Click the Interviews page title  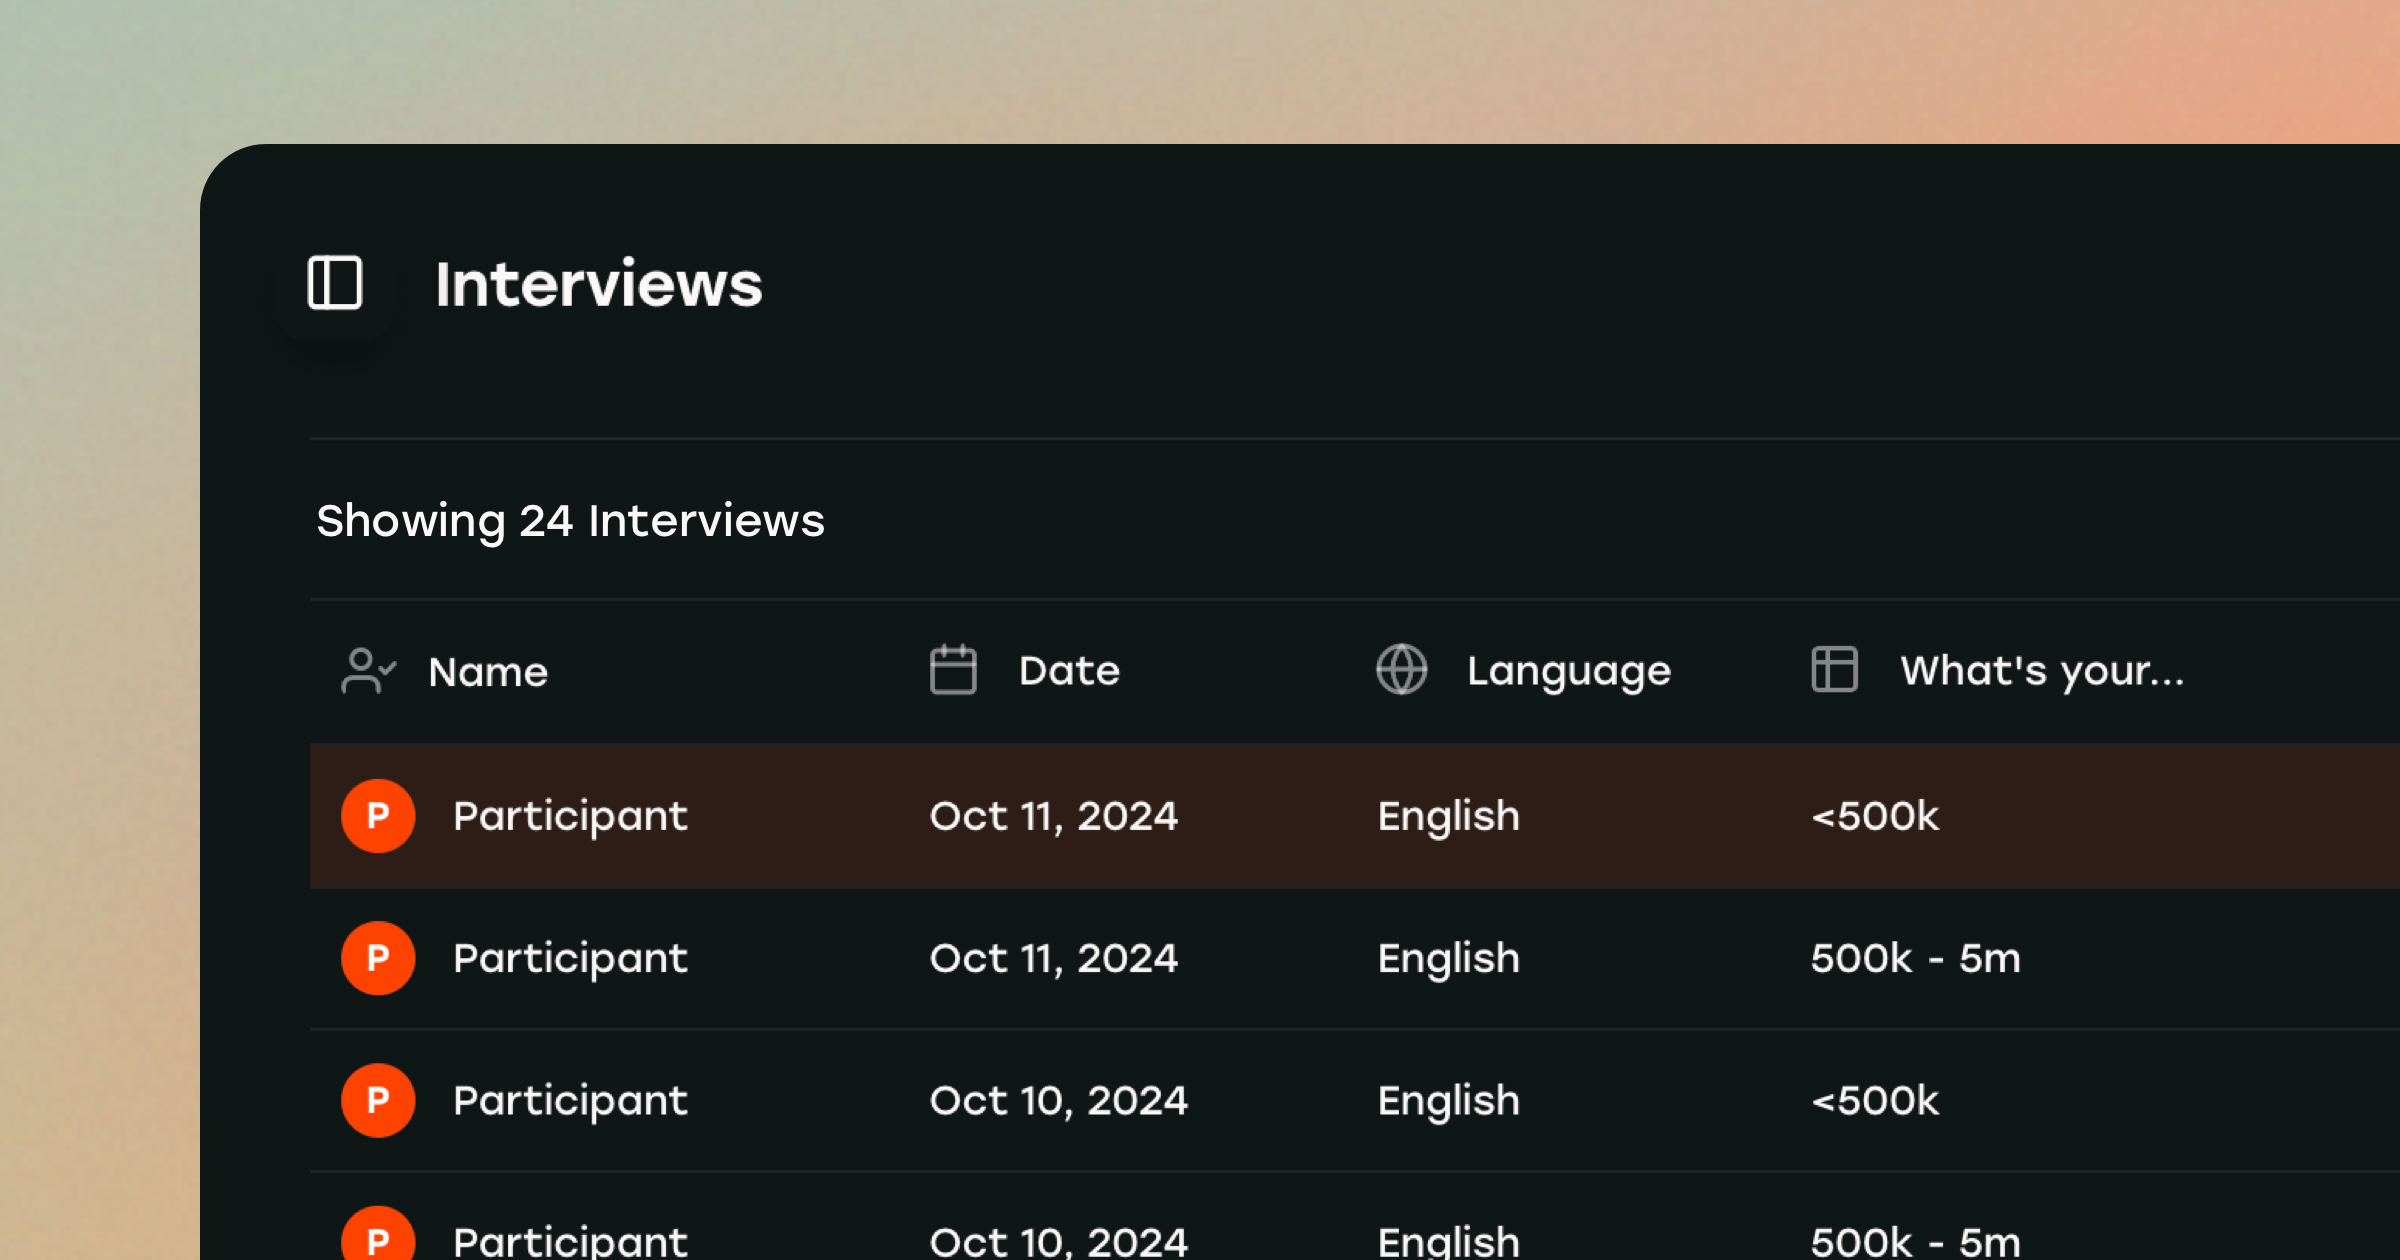(598, 284)
